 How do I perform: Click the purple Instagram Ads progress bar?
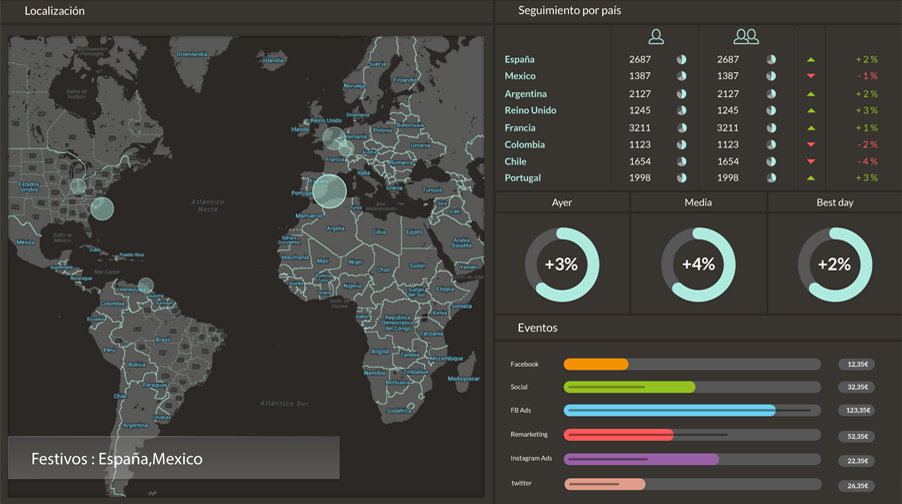click(x=641, y=459)
